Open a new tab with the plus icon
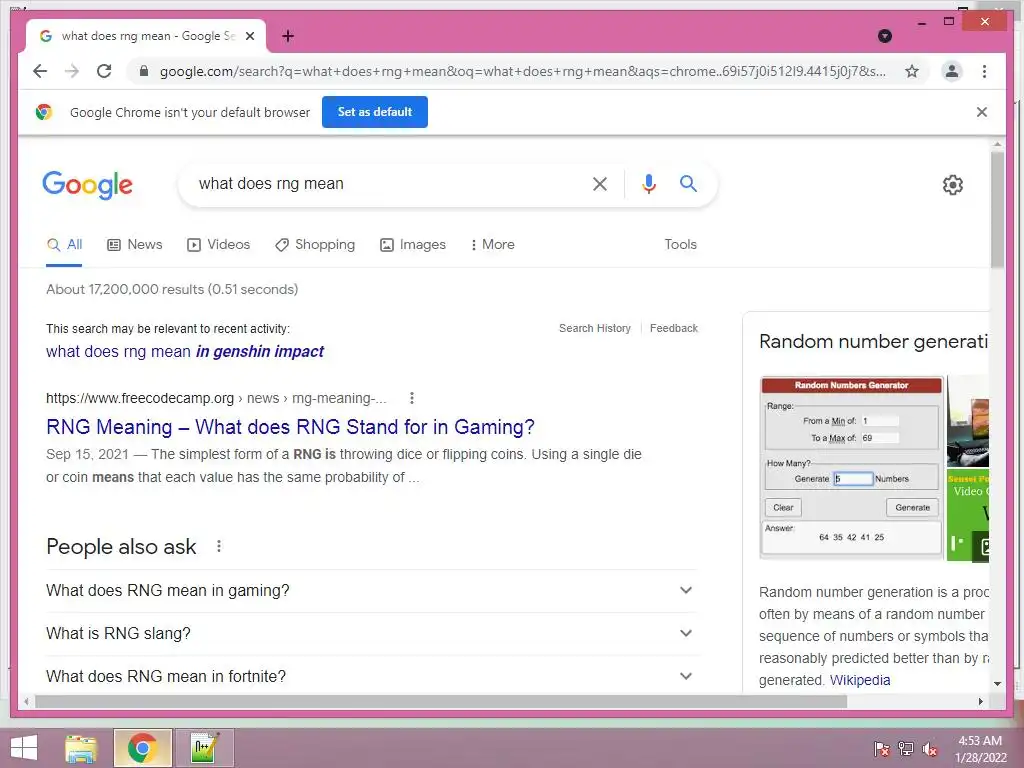This screenshot has width=1024, height=768. [x=288, y=36]
